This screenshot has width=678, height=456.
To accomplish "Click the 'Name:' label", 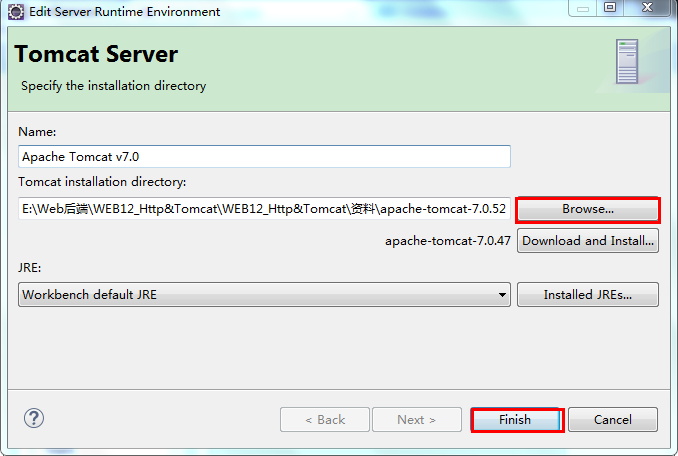I will pos(37,132).
